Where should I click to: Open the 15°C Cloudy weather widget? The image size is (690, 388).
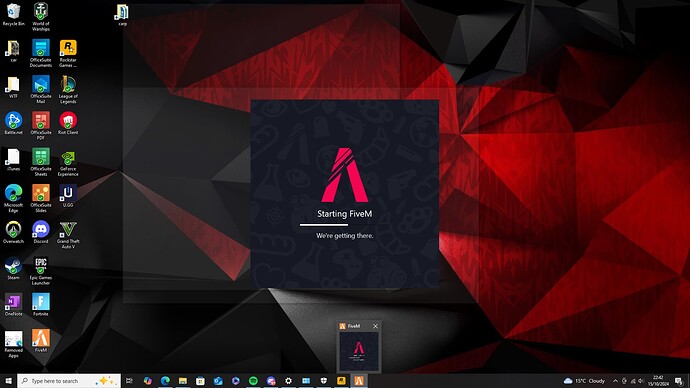(x=584, y=381)
